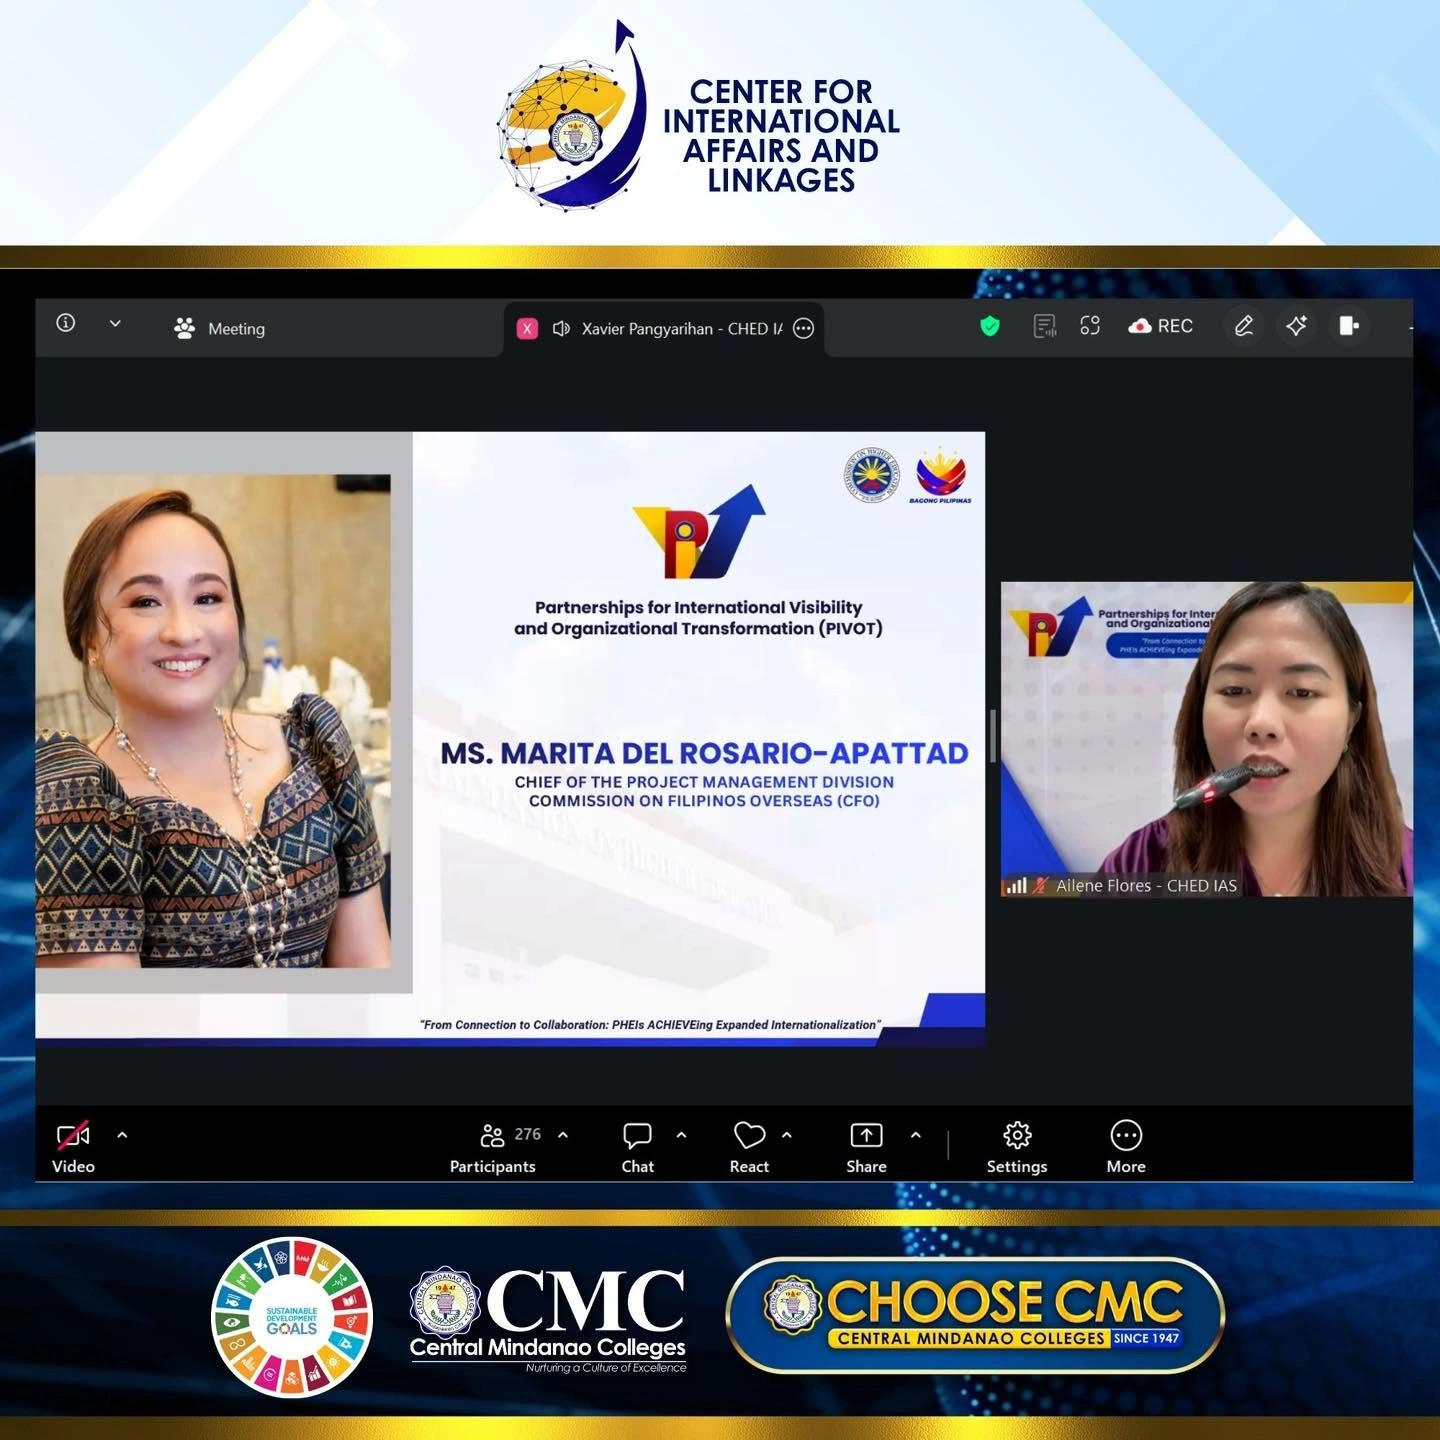Image resolution: width=1440 pixels, height=1440 pixels.
Task: Click 'Partnerships for International Visibility' heading
Action: point(698,607)
